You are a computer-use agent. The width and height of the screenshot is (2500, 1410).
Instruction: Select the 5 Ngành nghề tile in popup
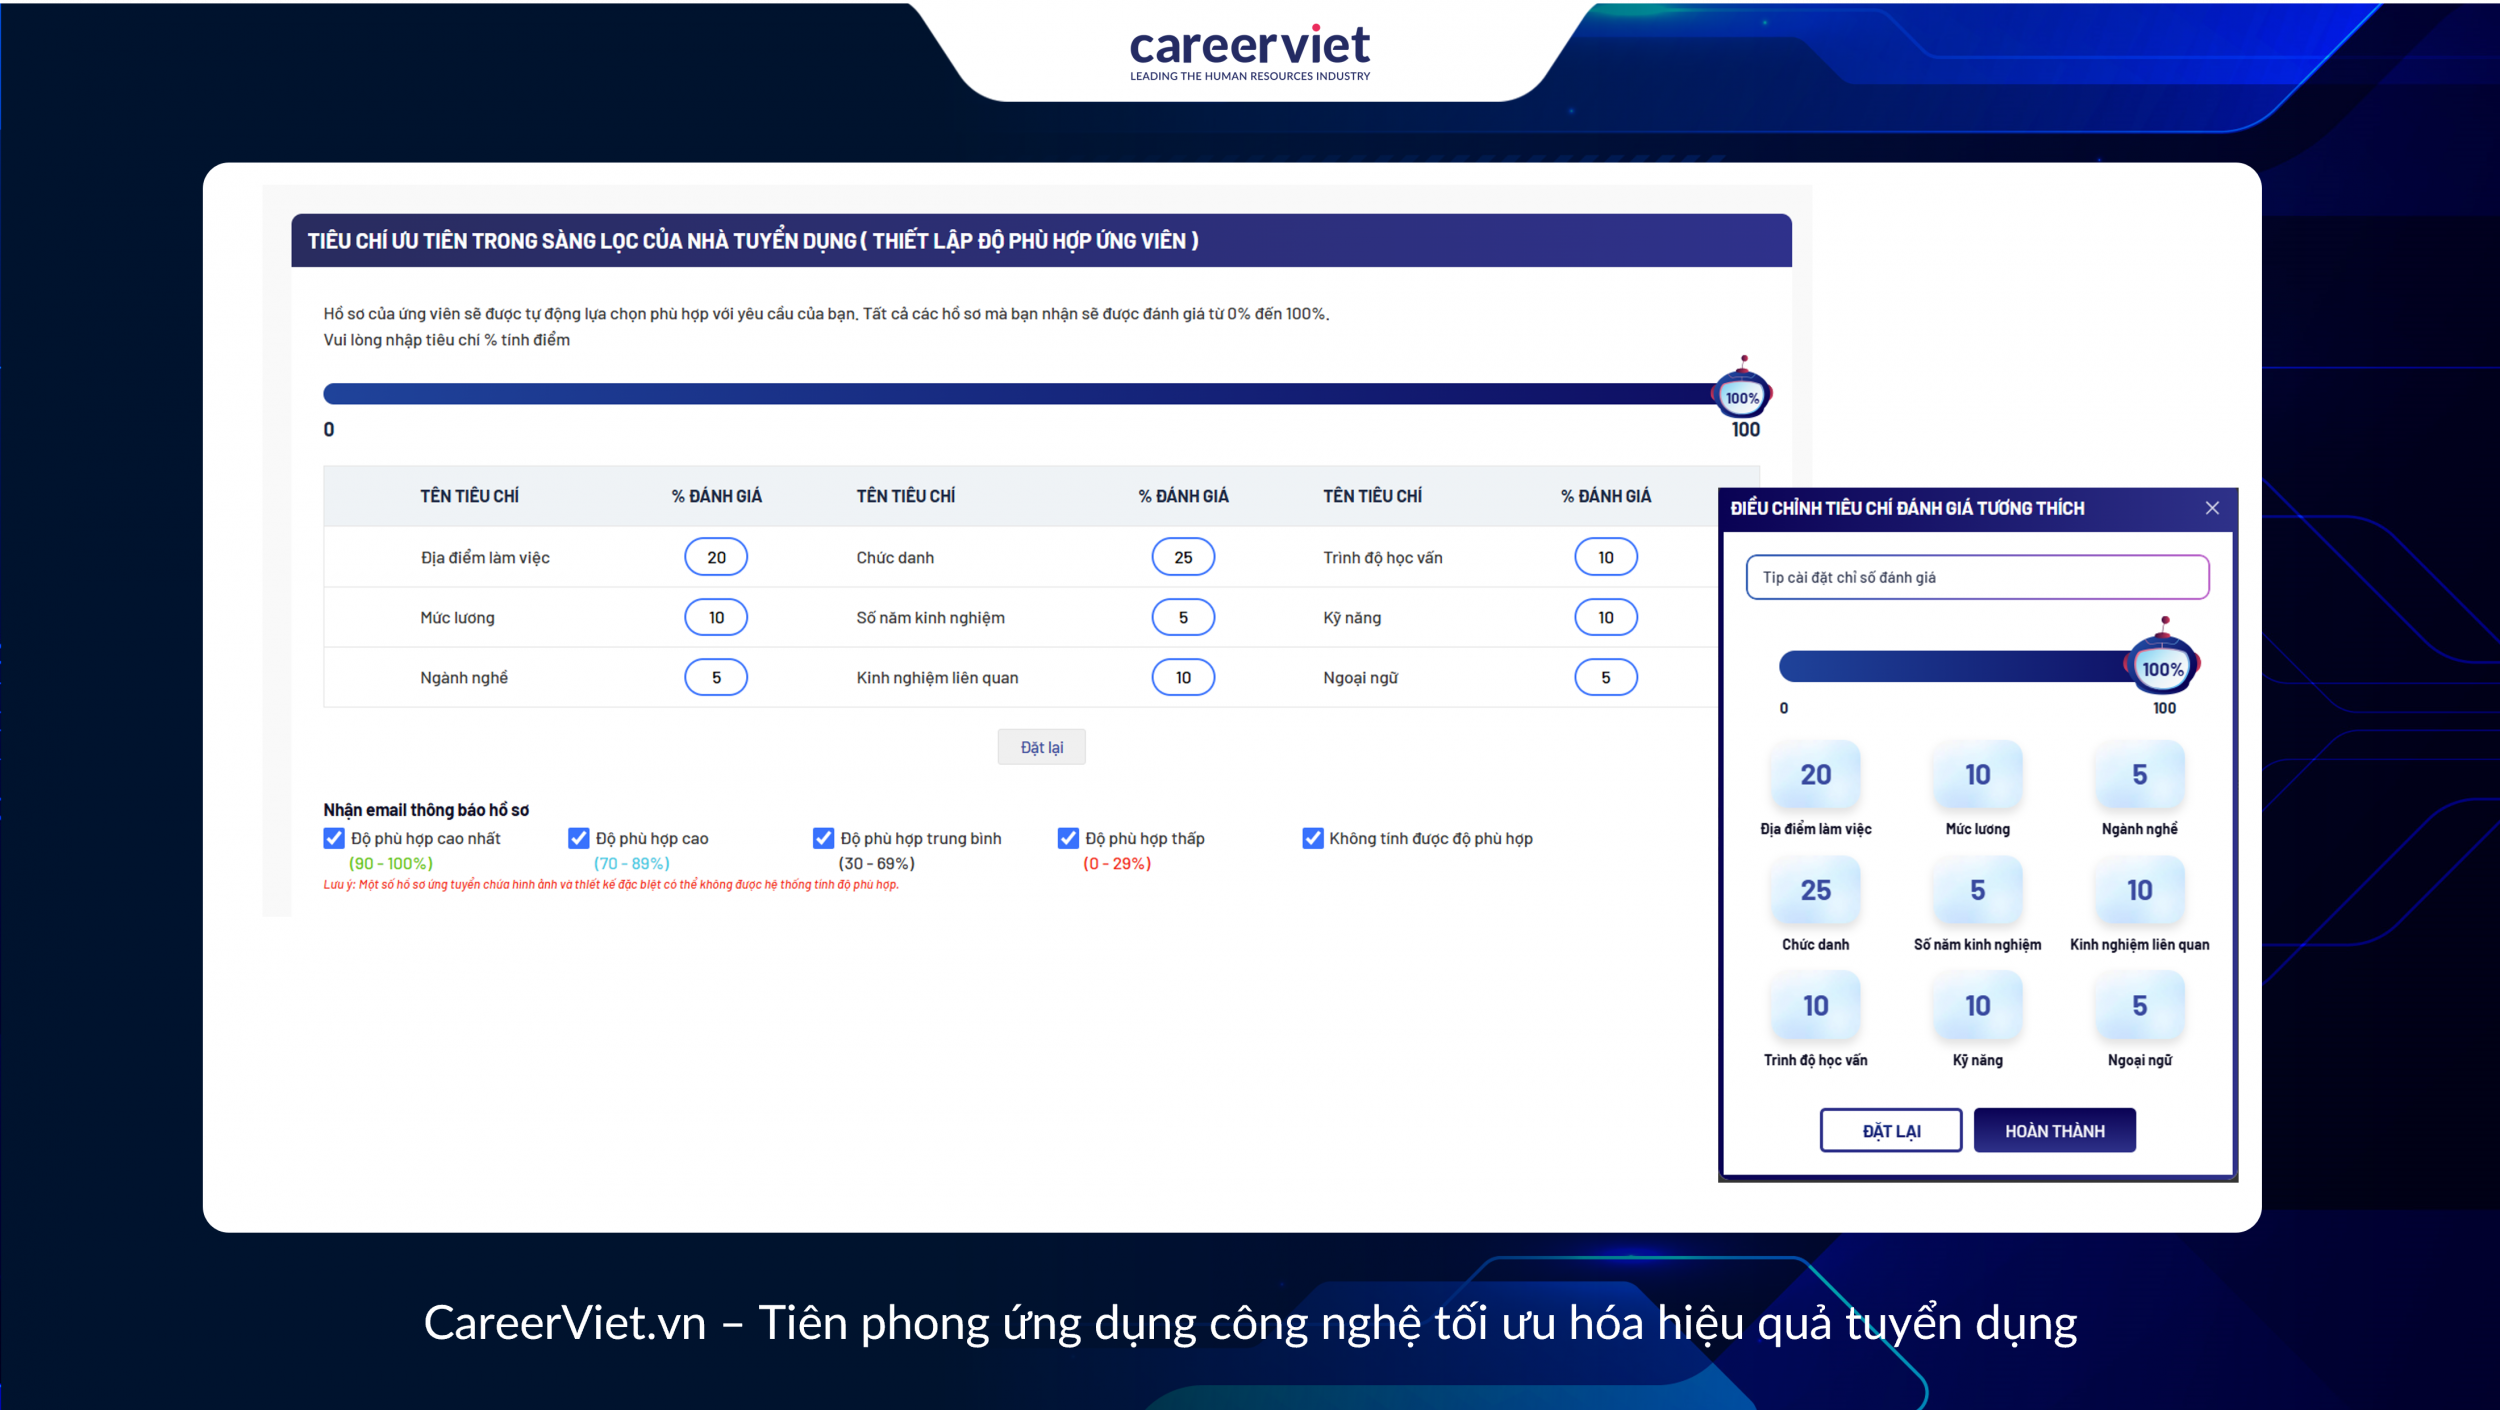tap(2139, 775)
